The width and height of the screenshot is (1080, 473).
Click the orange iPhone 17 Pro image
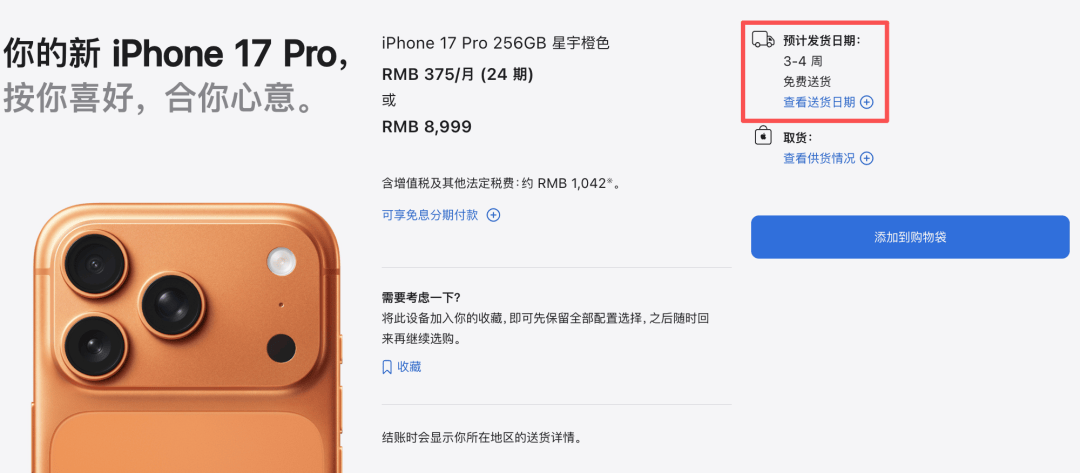pos(187,338)
